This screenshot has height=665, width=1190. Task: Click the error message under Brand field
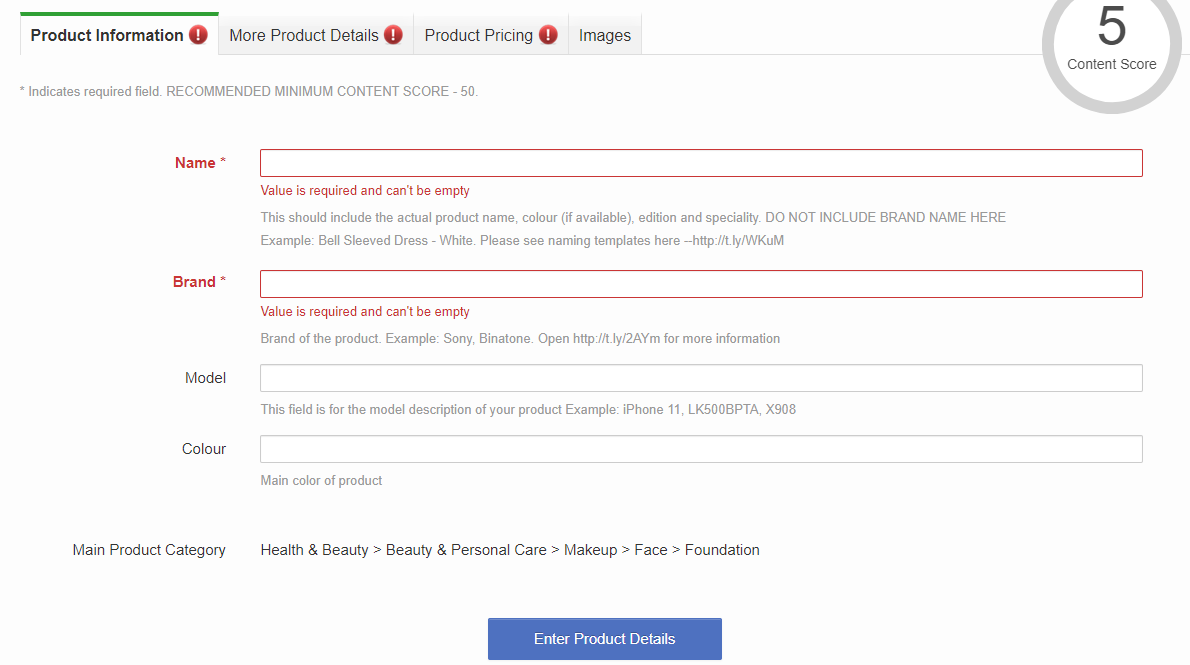[365, 312]
